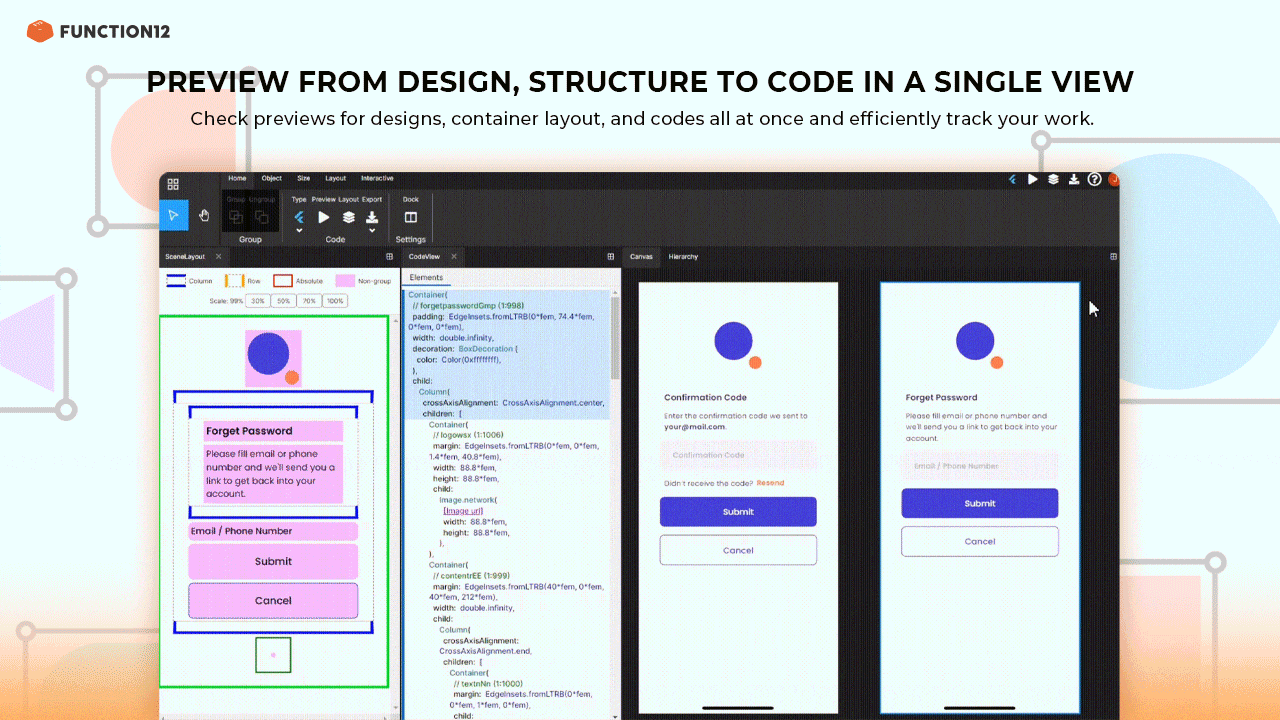Screen dimensions: 1280x720
Task: Click Submit on the Confirmation Code screen
Action: coord(738,512)
